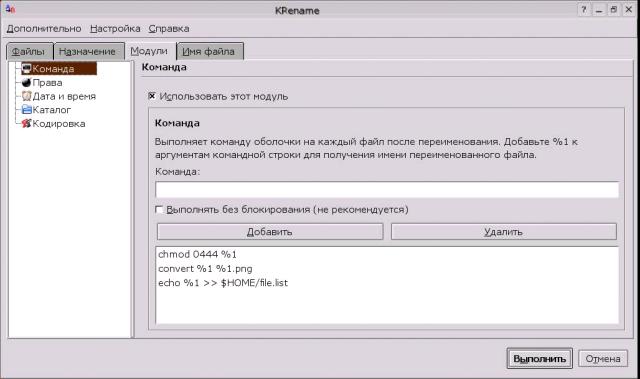Screen dimensions: 640x379
Task: Select the Права module icon
Action: click(27, 82)
